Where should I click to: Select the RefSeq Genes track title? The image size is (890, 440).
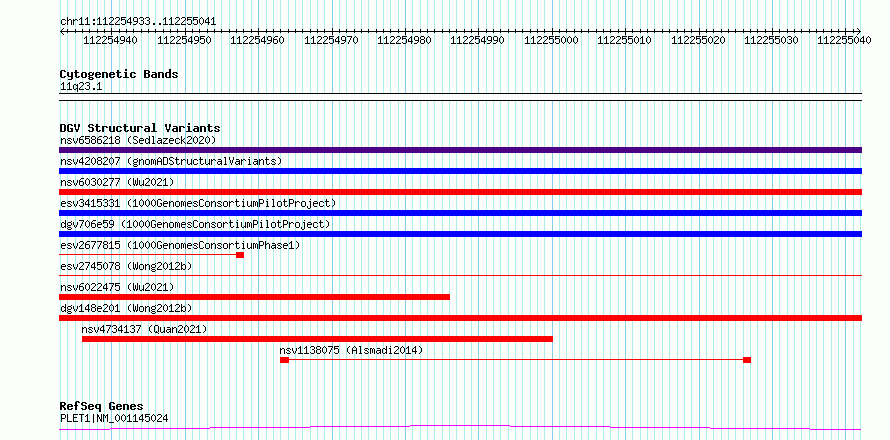(x=102, y=407)
